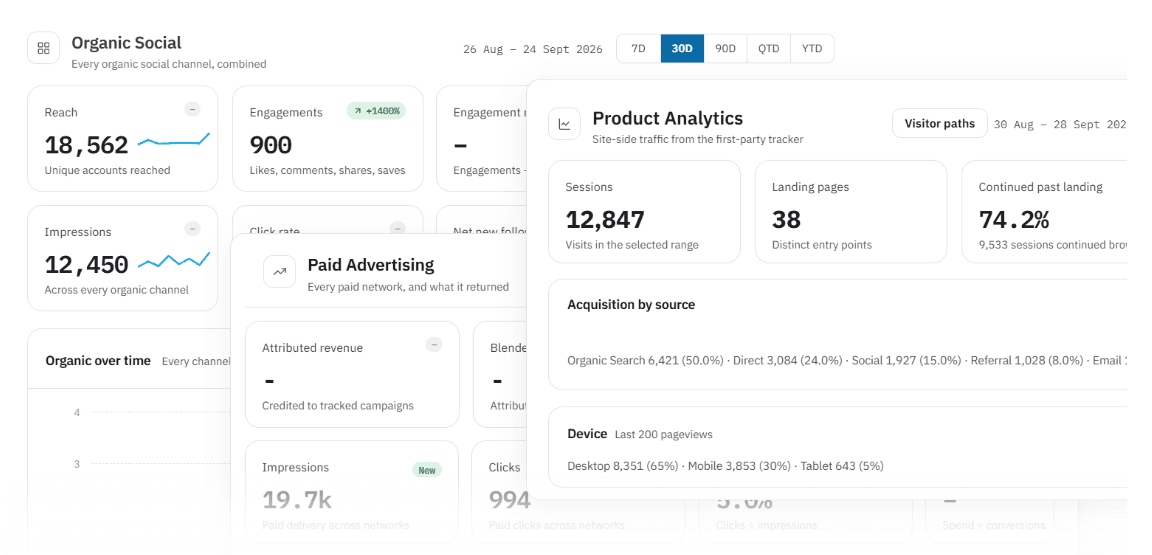Click the Tablet 643 (5%) device entry
The height and width of the screenshot is (555, 1152).
(x=842, y=466)
